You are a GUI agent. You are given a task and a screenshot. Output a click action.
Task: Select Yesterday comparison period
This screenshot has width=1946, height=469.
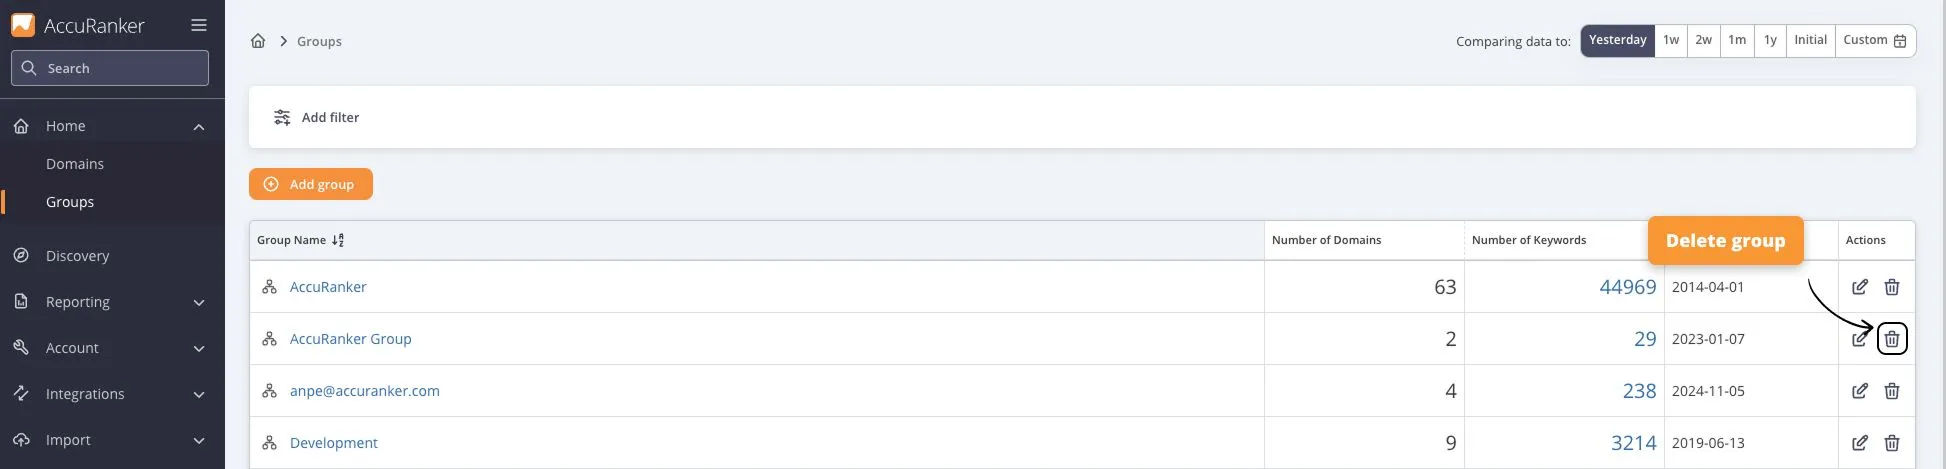click(x=1617, y=40)
